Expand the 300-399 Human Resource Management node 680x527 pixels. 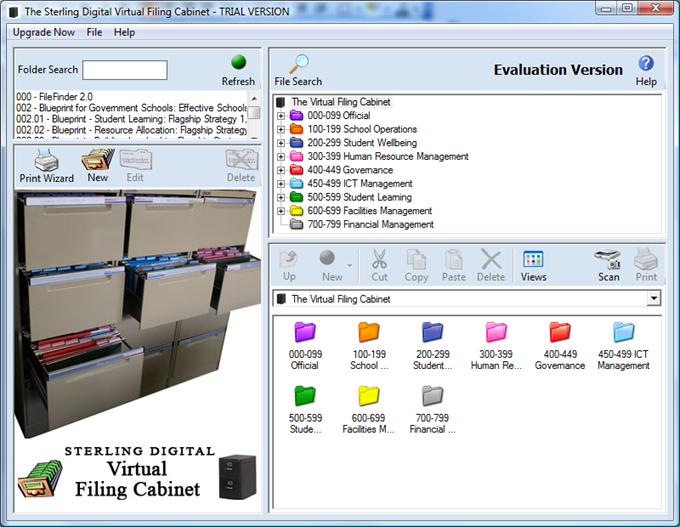click(281, 157)
